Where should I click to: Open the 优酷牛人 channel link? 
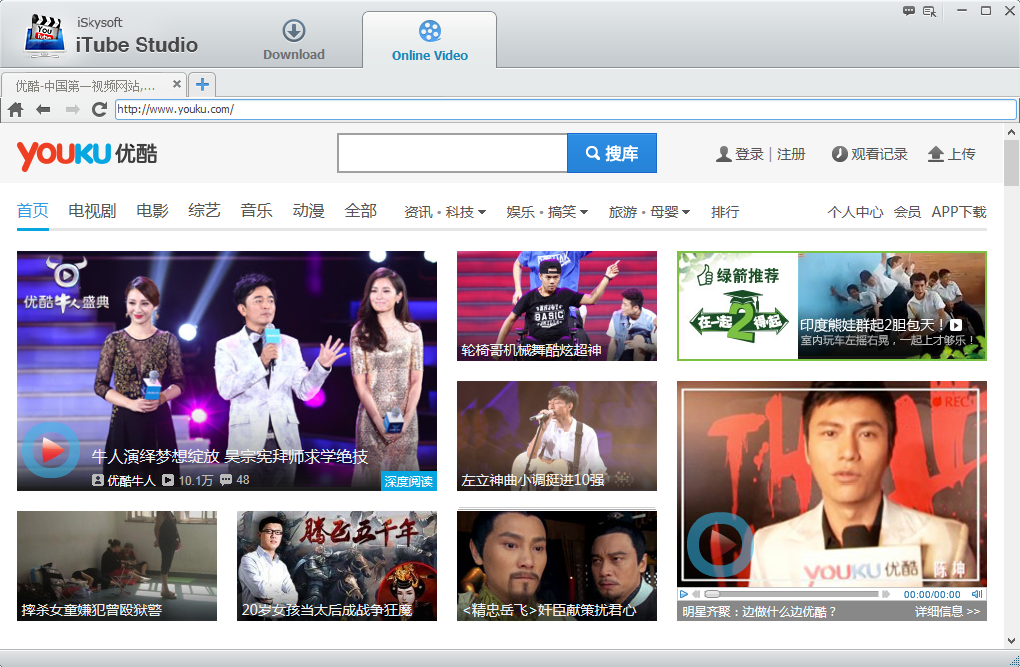coord(124,480)
